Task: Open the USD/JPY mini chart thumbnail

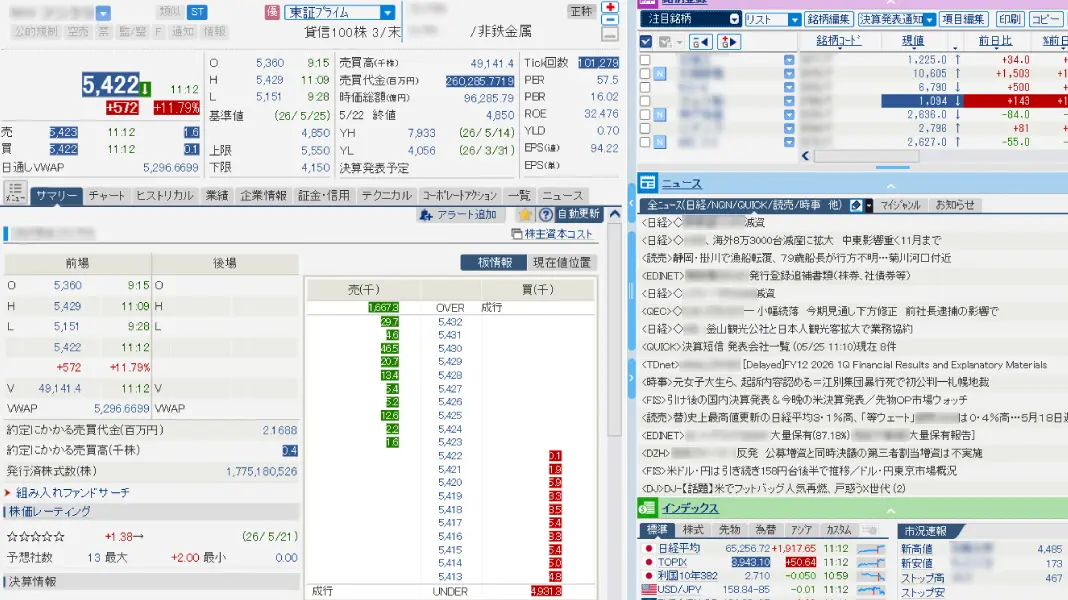Action: point(871,589)
